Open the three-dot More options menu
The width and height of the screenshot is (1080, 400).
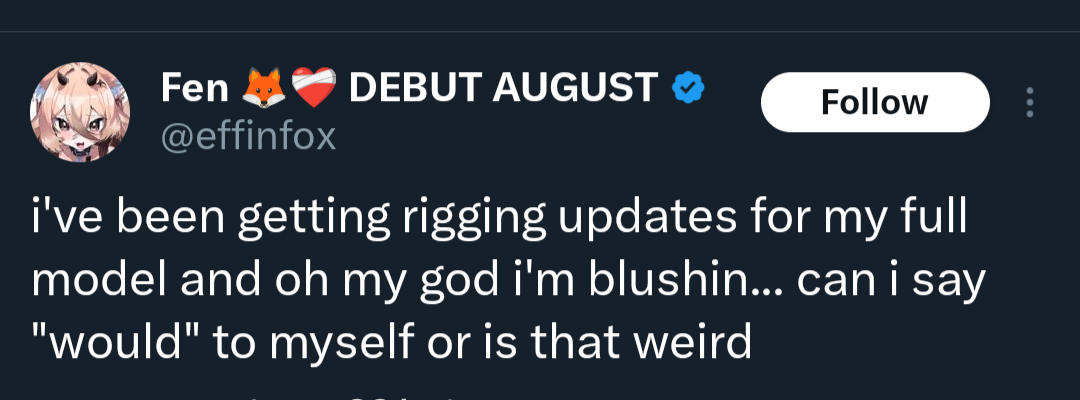click(x=1031, y=102)
